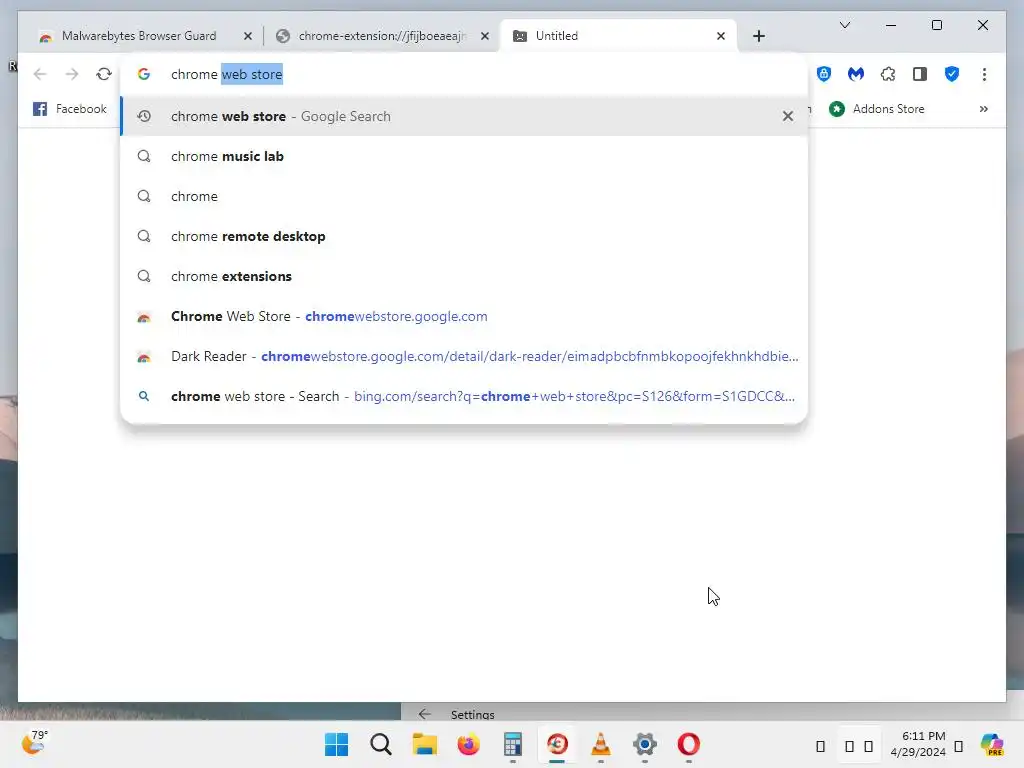Show more bookmarks via double chevron

pos(984,109)
